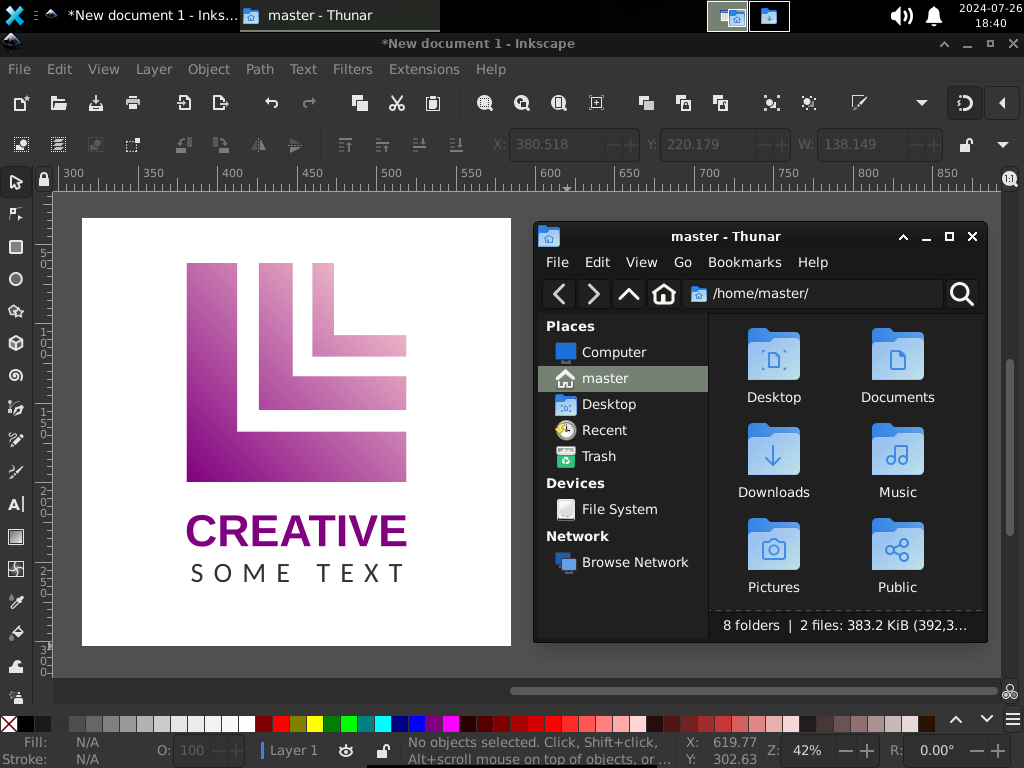The width and height of the screenshot is (1024, 768).
Task: Click the Print icon in toolbar
Action: pyautogui.click(x=133, y=103)
